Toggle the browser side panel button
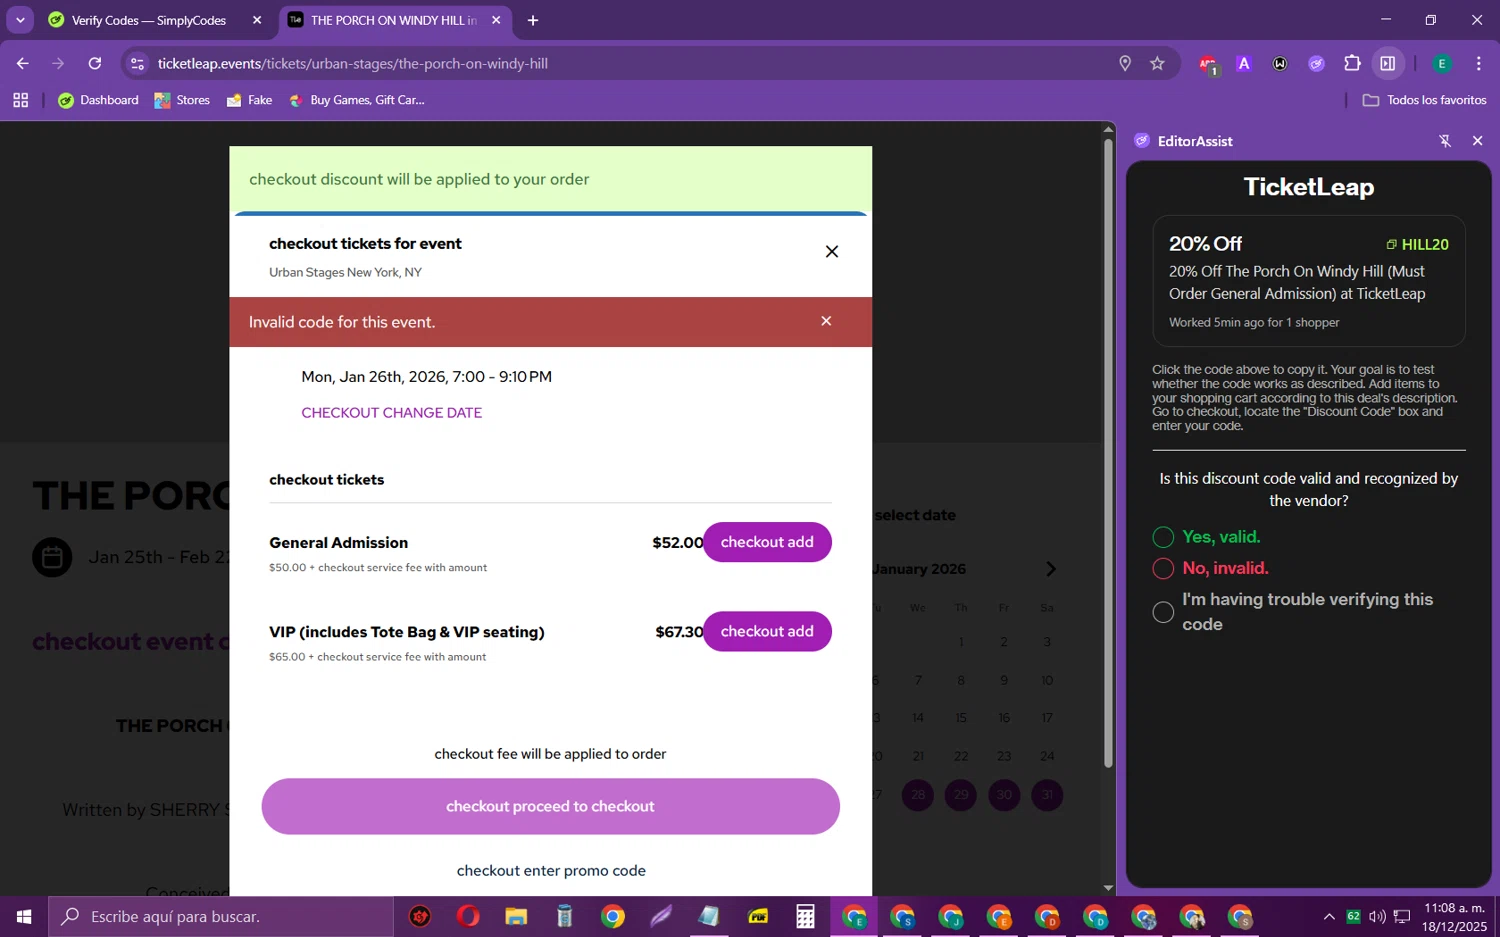Image resolution: width=1500 pixels, height=937 pixels. pos(1388,63)
